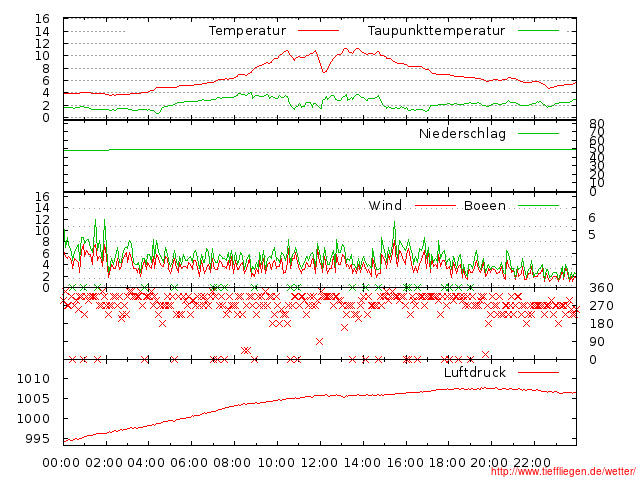Click the 04:00 time axis label
640x480 pixels.
[146, 462]
